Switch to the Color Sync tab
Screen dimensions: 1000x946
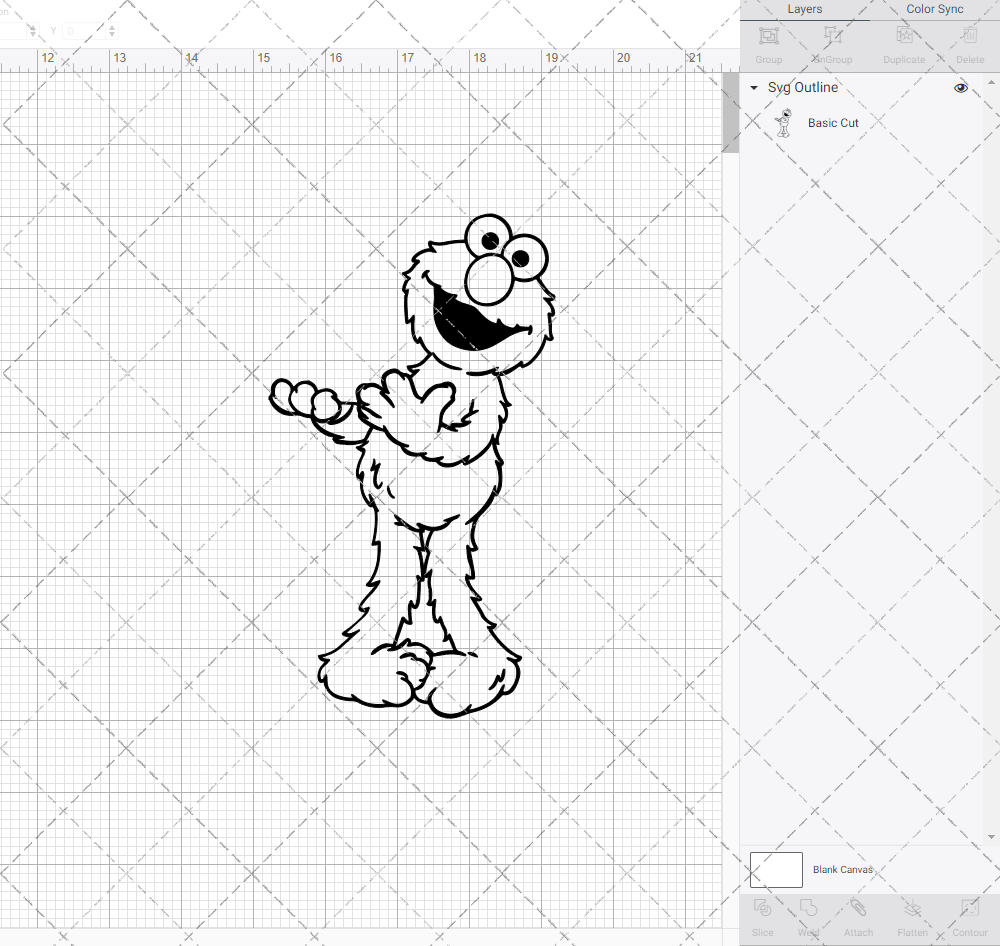click(x=934, y=9)
